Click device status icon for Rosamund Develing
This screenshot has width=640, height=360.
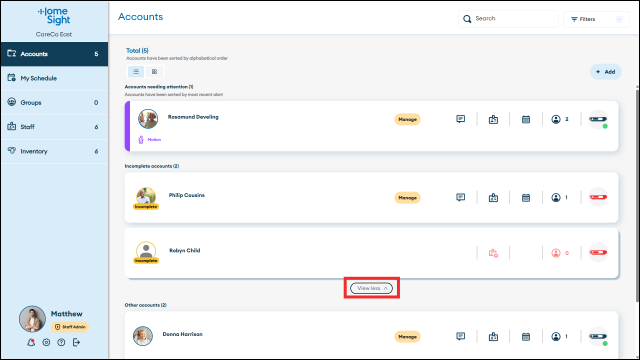click(598, 119)
